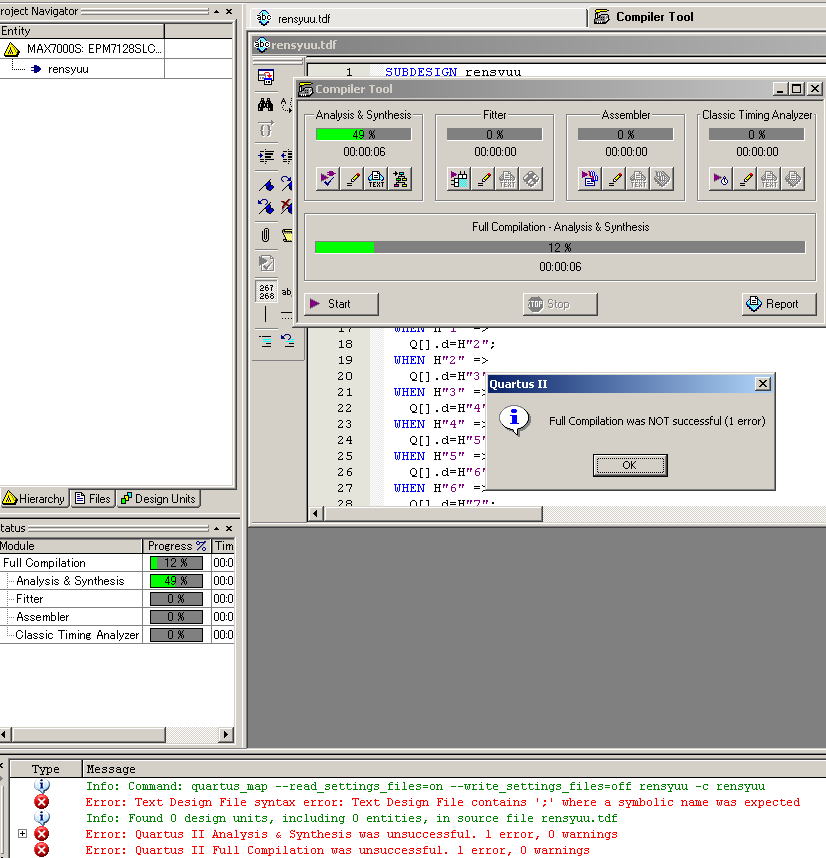This screenshot has height=858, width=826.
Task: Select the Info: Command quartus_map message
Action: point(425,786)
